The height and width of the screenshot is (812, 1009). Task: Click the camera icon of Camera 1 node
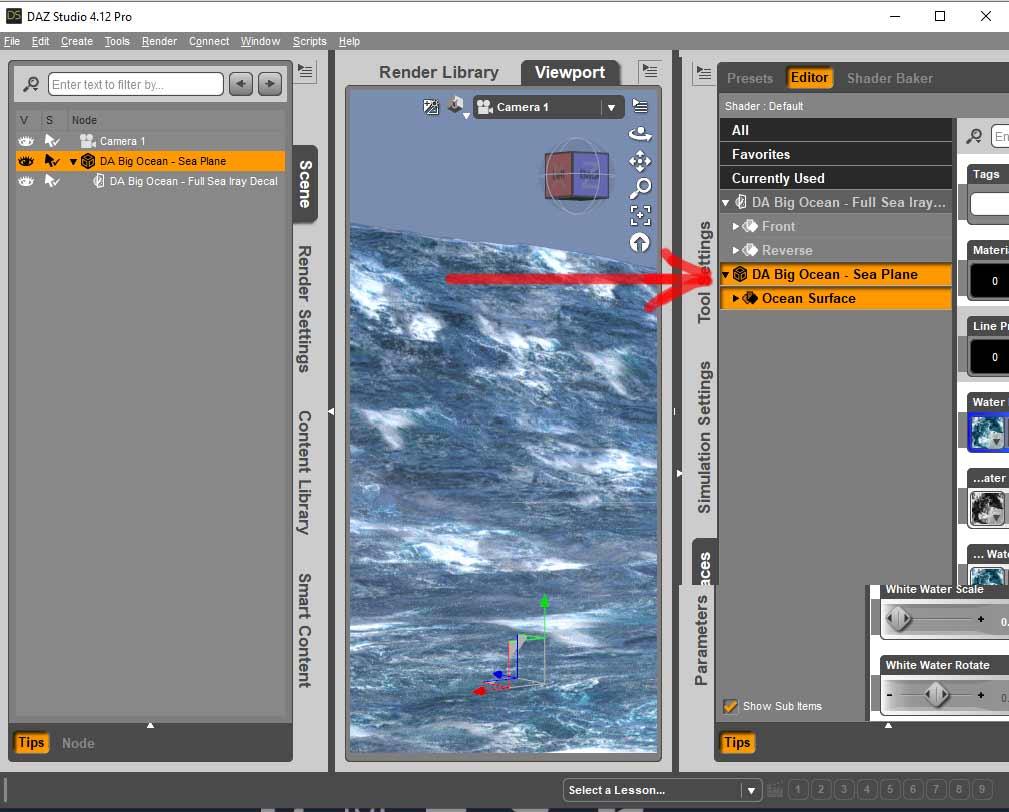tap(88, 140)
